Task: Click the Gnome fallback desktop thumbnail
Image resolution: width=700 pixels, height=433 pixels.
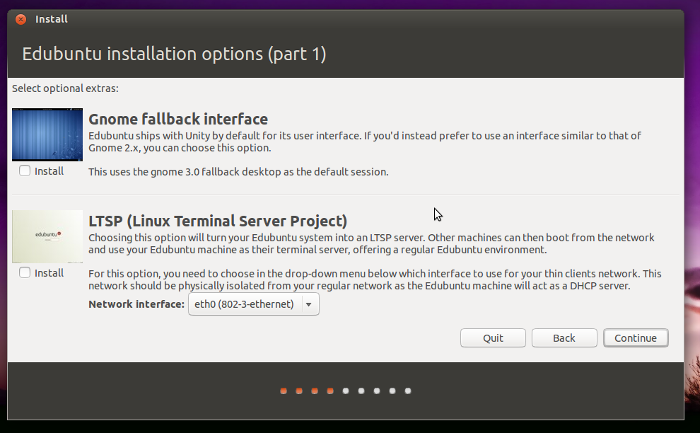Action: point(47,135)
